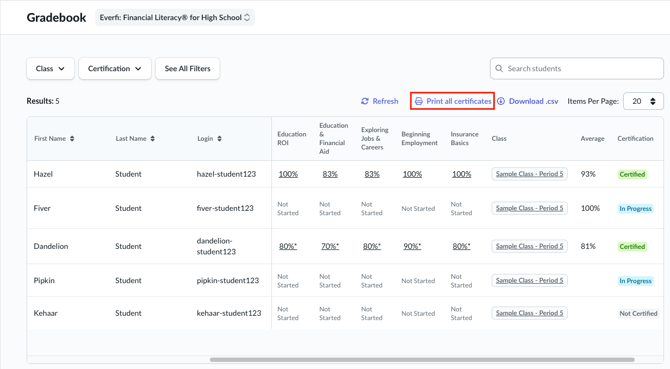The width and height of the screenshot is (670, 369).
Task: Click the download arrow icon beside Download .csv
Action: point(501,101)
